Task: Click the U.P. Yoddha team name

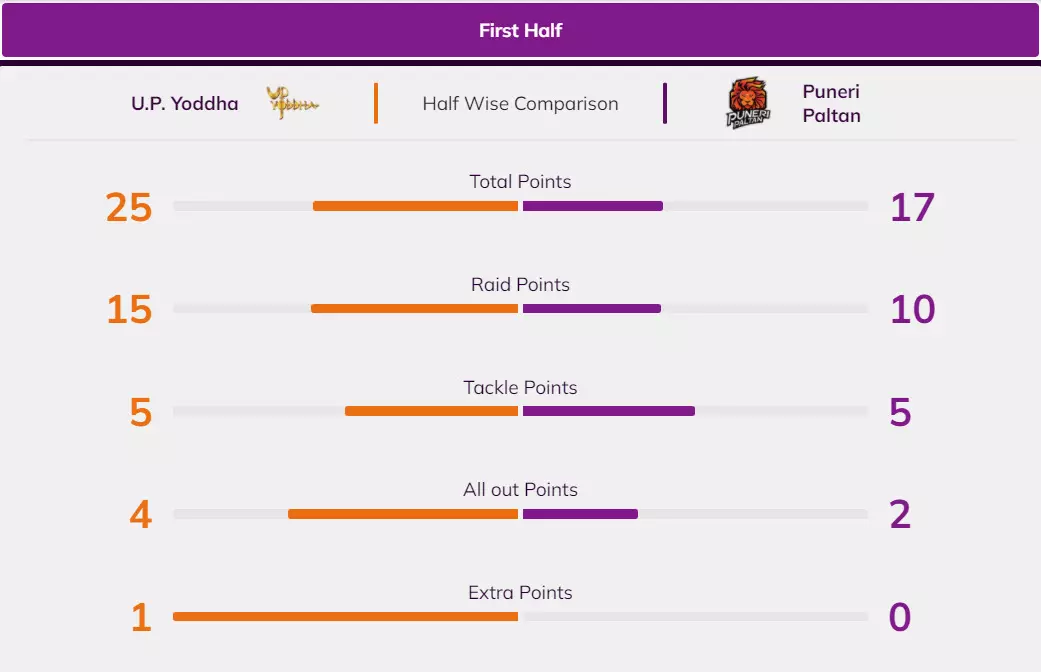Action: pos(185,103)
